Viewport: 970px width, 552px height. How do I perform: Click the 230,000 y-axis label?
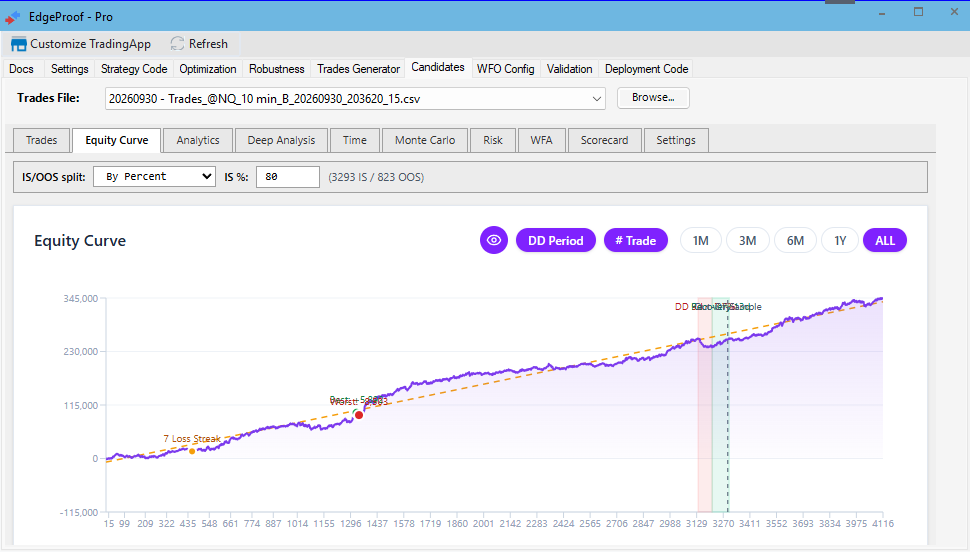[80, 351]
